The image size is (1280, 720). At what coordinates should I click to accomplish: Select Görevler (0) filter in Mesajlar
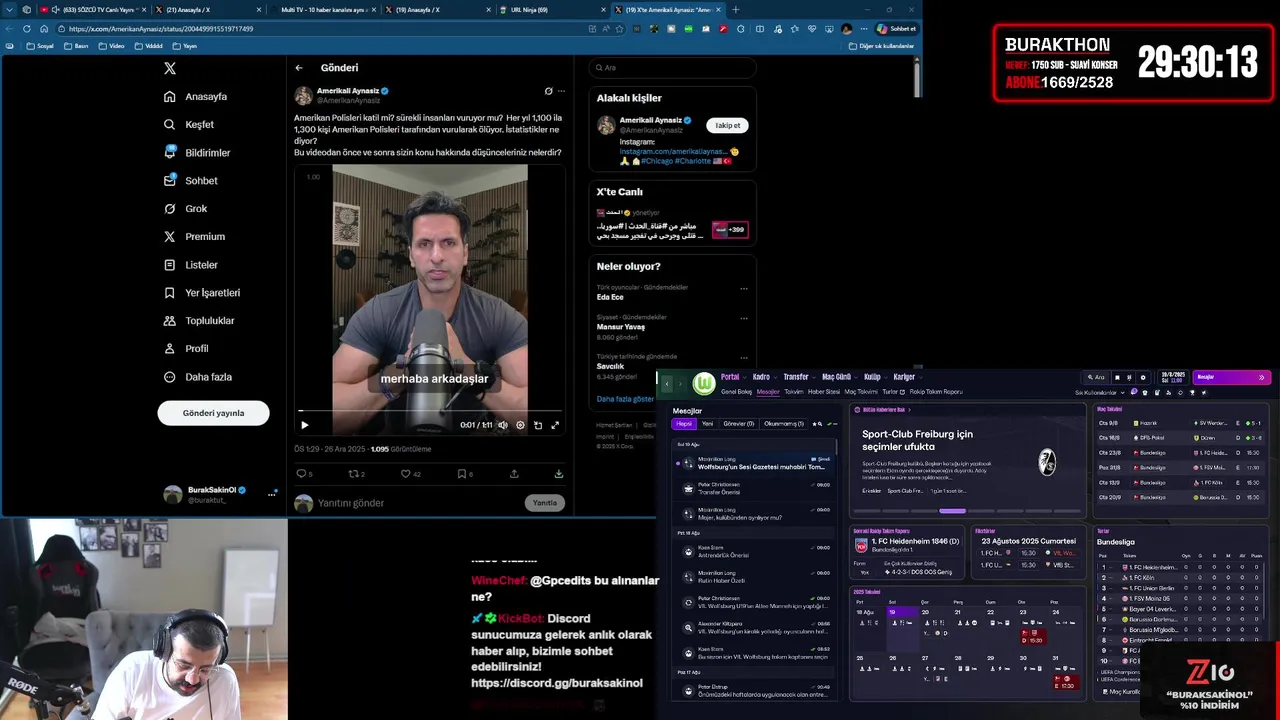click(x=738, y=424)
